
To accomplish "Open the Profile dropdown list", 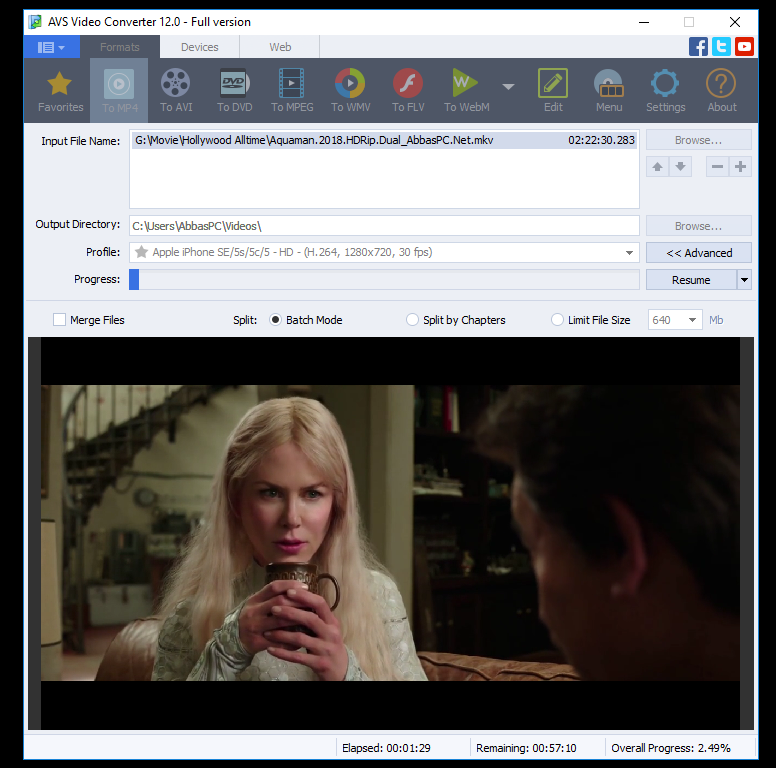I will click(x=629, y=253).
